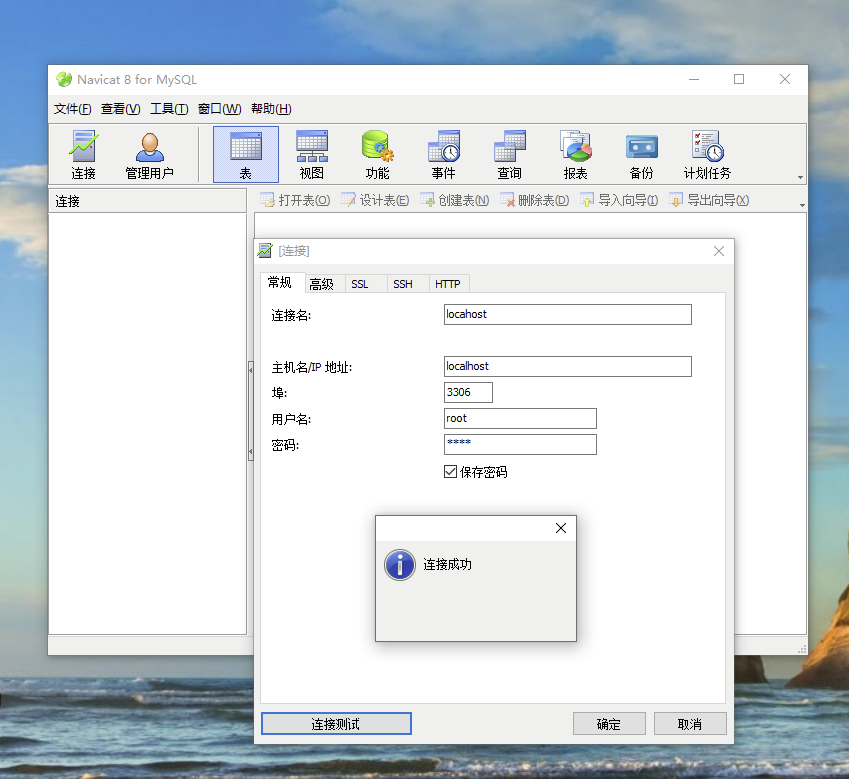Close the [连接] dialog window
Screen dimensions: 849x779
pyautogui.click(x=719, y=251)
